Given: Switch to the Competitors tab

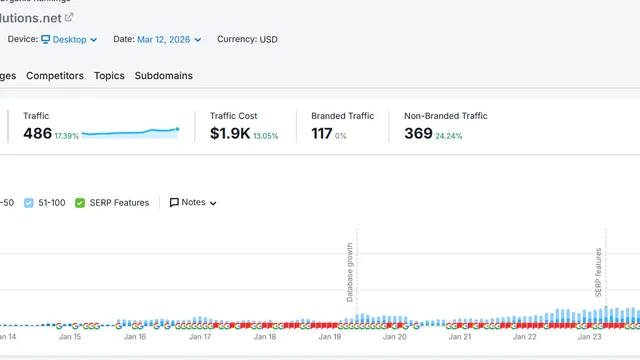Looking at the screenshot, I should tap(55, 76).
